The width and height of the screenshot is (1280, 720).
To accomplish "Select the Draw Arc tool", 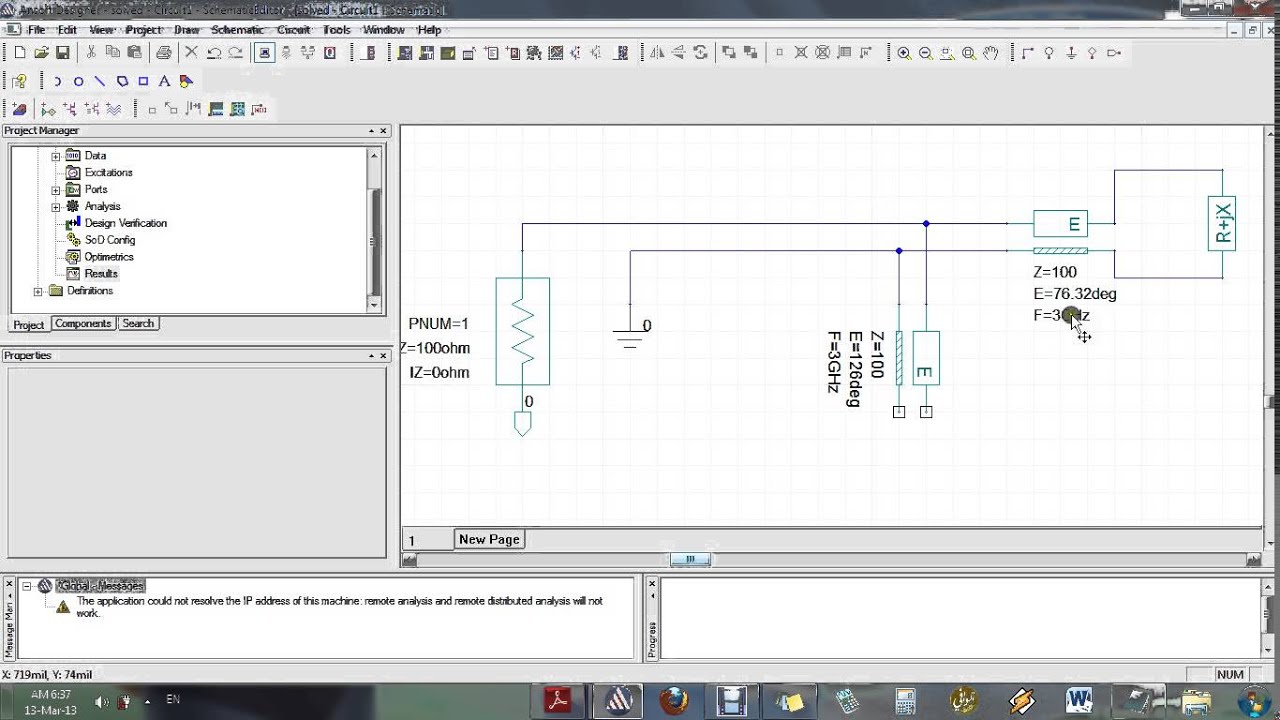I will tap(57, 81).
